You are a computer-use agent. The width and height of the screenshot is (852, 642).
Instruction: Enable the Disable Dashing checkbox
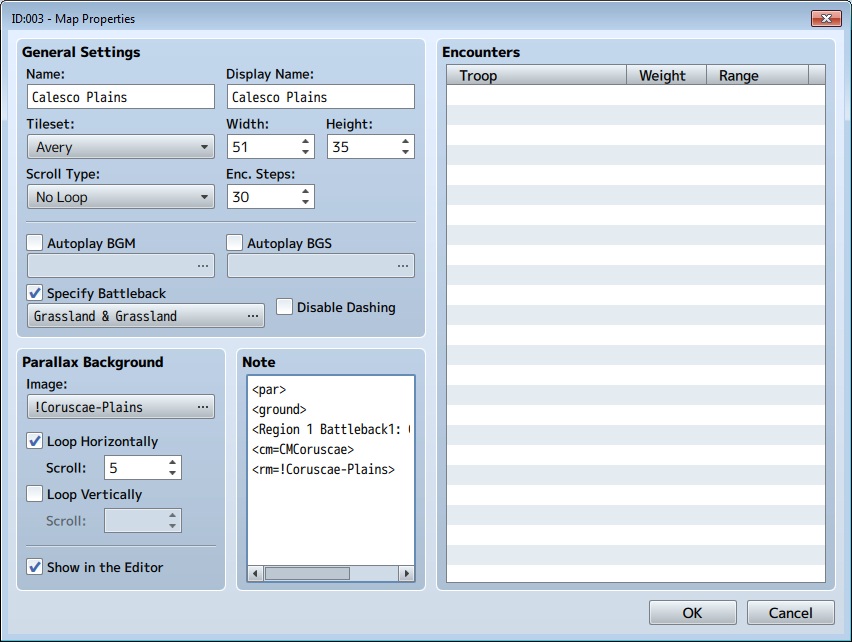(x=285, y=307)
